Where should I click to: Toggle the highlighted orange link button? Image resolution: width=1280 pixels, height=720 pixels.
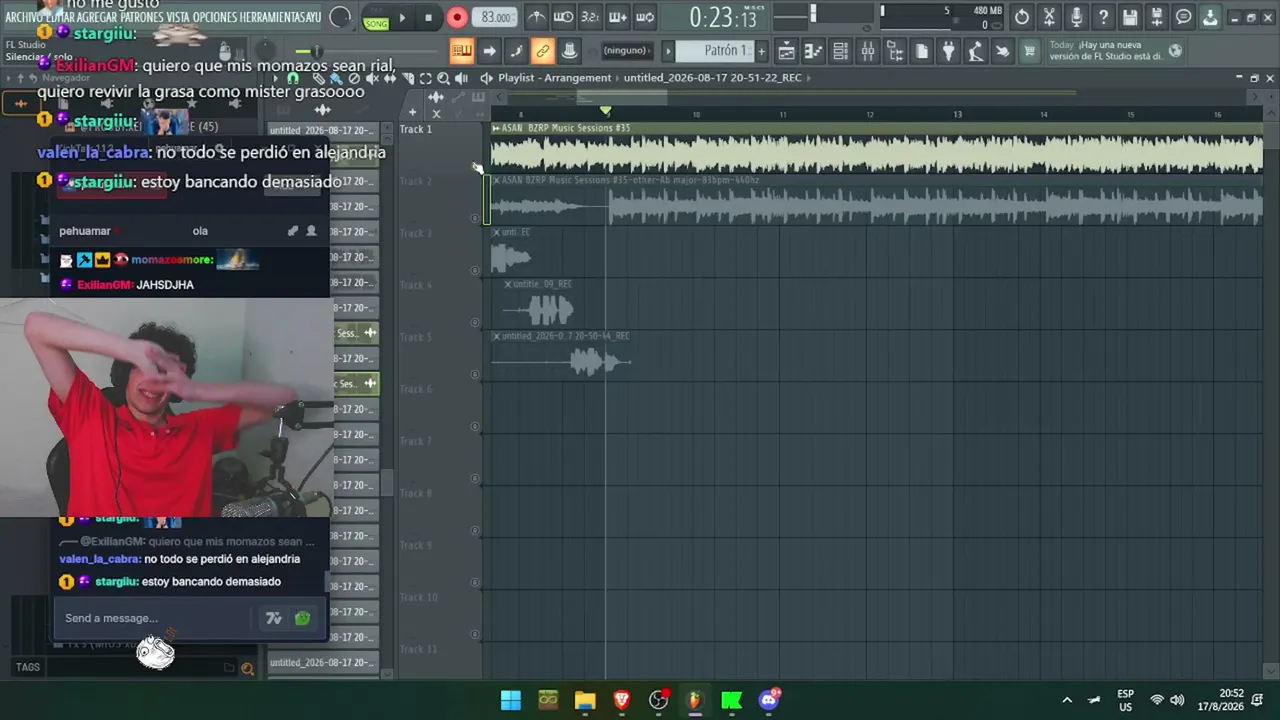(x=542, y=51)
